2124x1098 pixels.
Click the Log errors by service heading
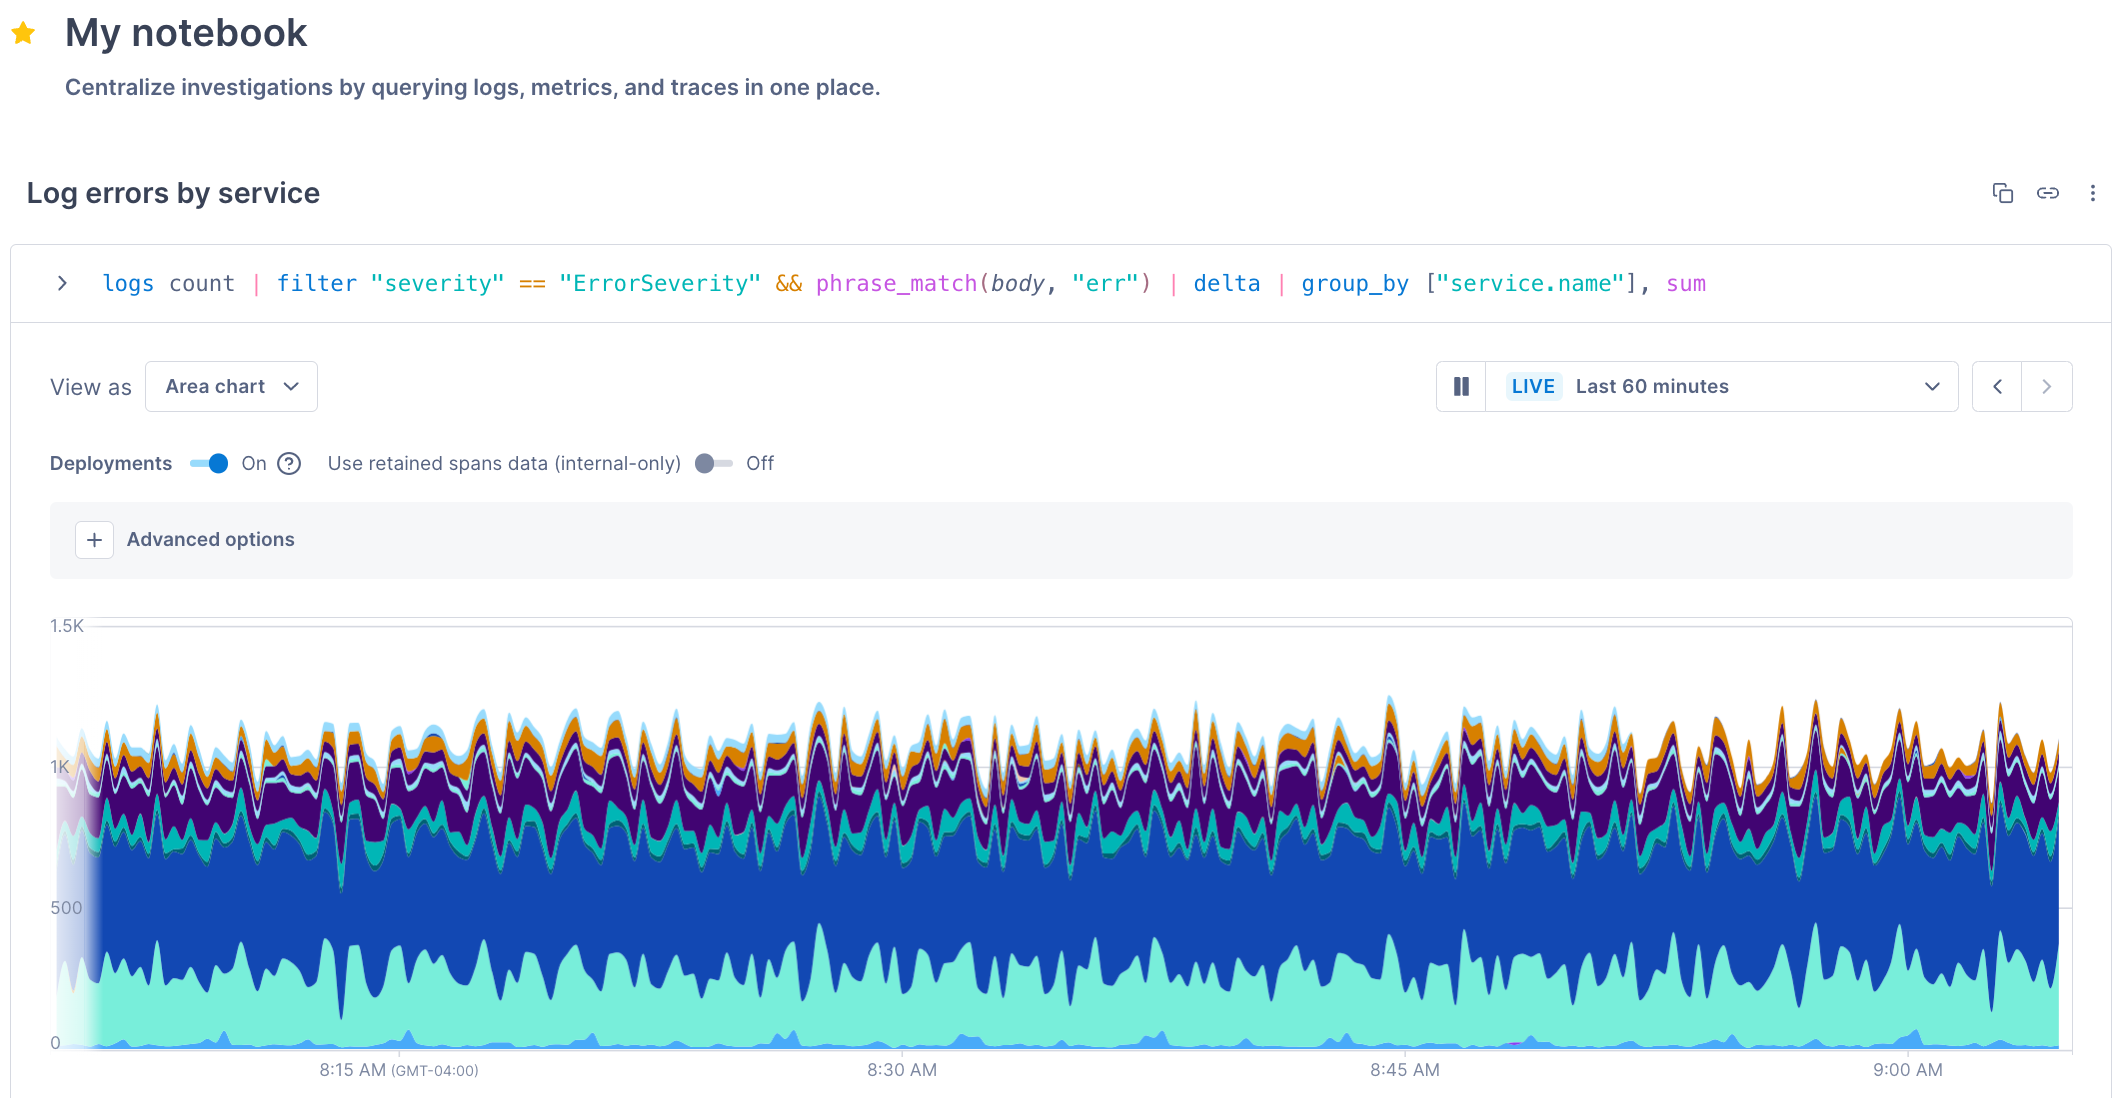(173, 193)
